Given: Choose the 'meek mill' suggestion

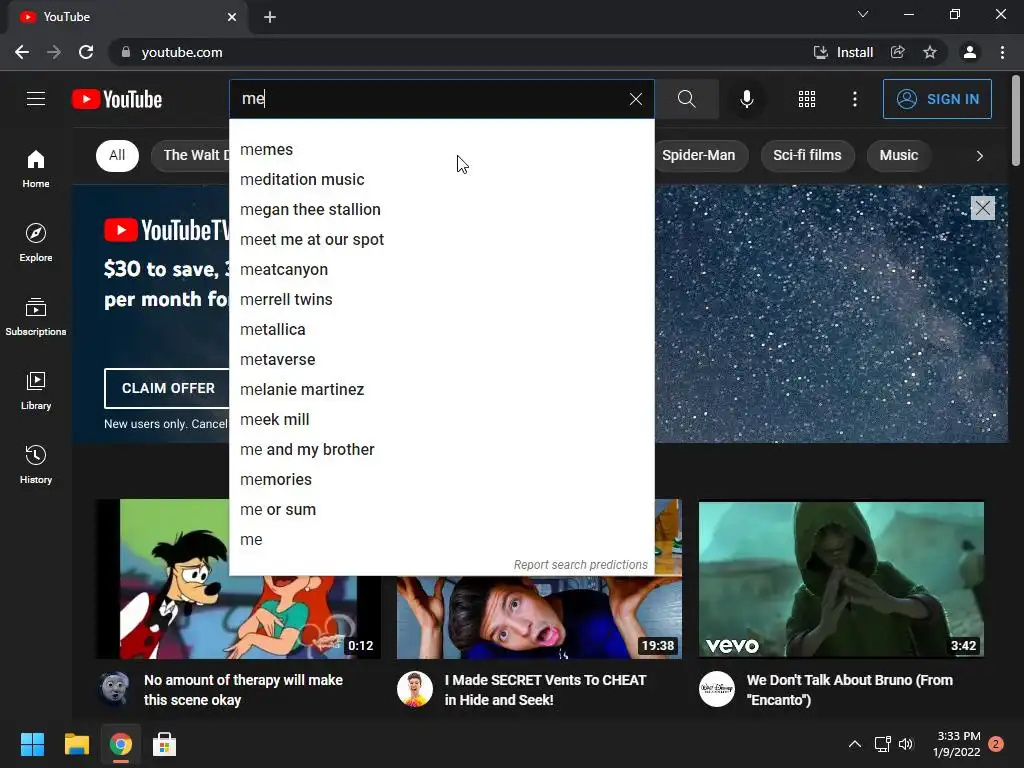Looking at the screenshot, I should coord(441,420).
